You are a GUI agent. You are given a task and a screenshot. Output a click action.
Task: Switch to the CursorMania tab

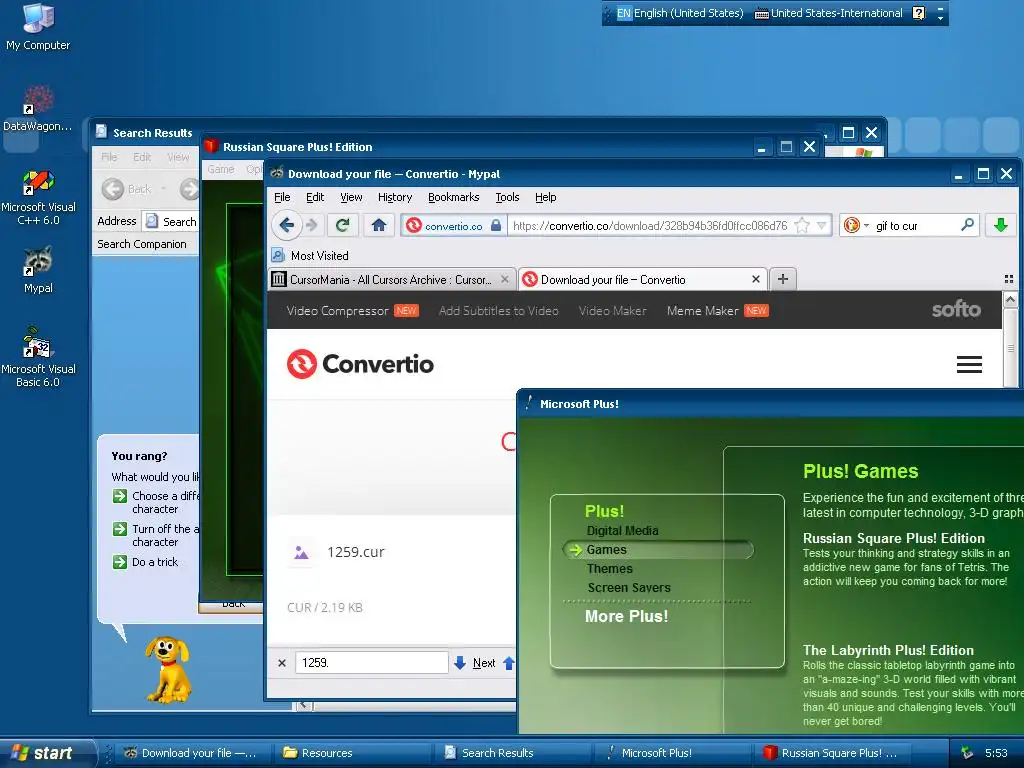(x=390, y=280)
